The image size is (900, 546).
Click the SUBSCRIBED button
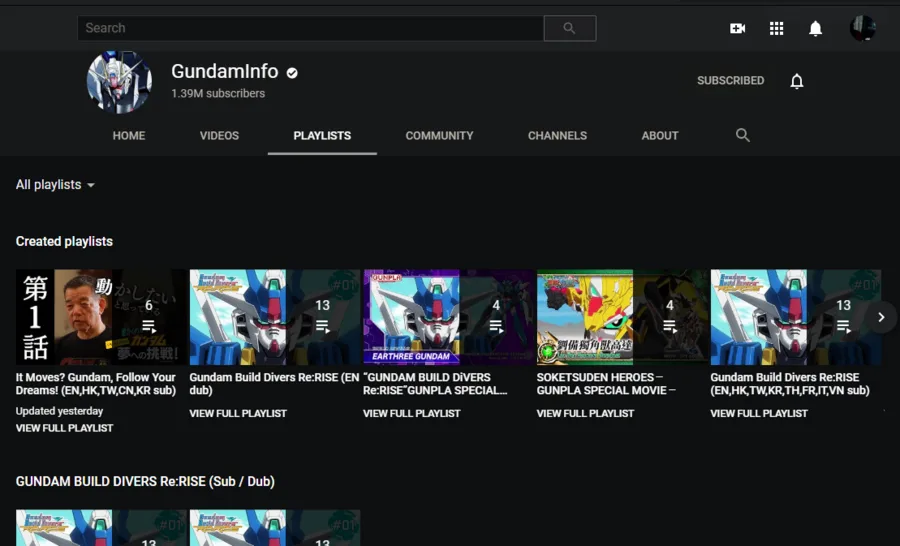click(x=731, y=81)
